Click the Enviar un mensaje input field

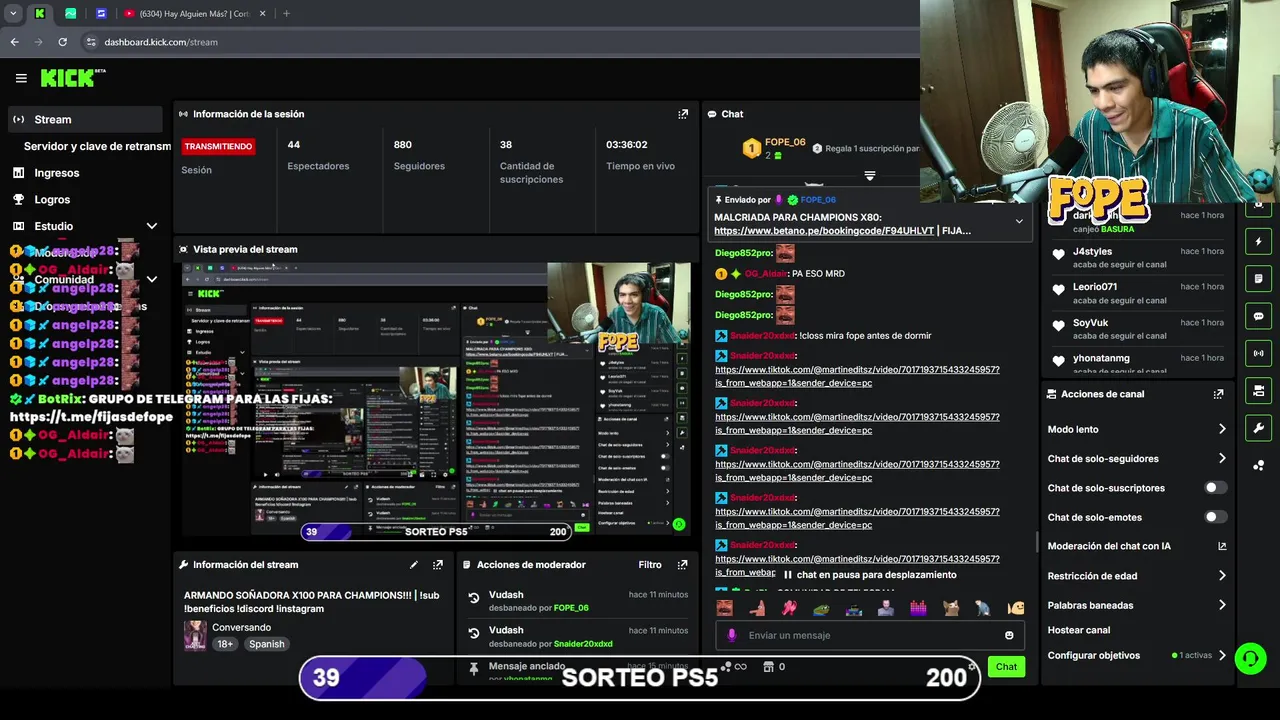coord(868,635)
